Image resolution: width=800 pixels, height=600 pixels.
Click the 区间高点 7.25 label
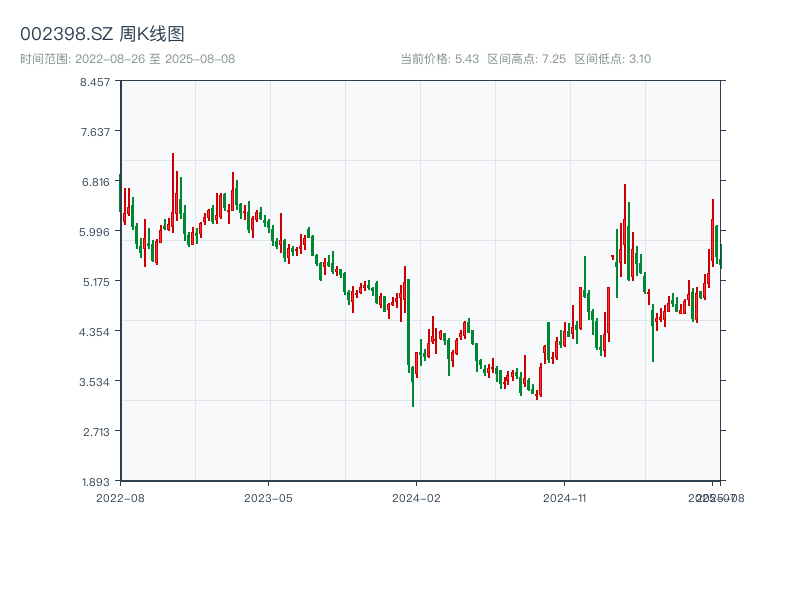pos(527,59)
